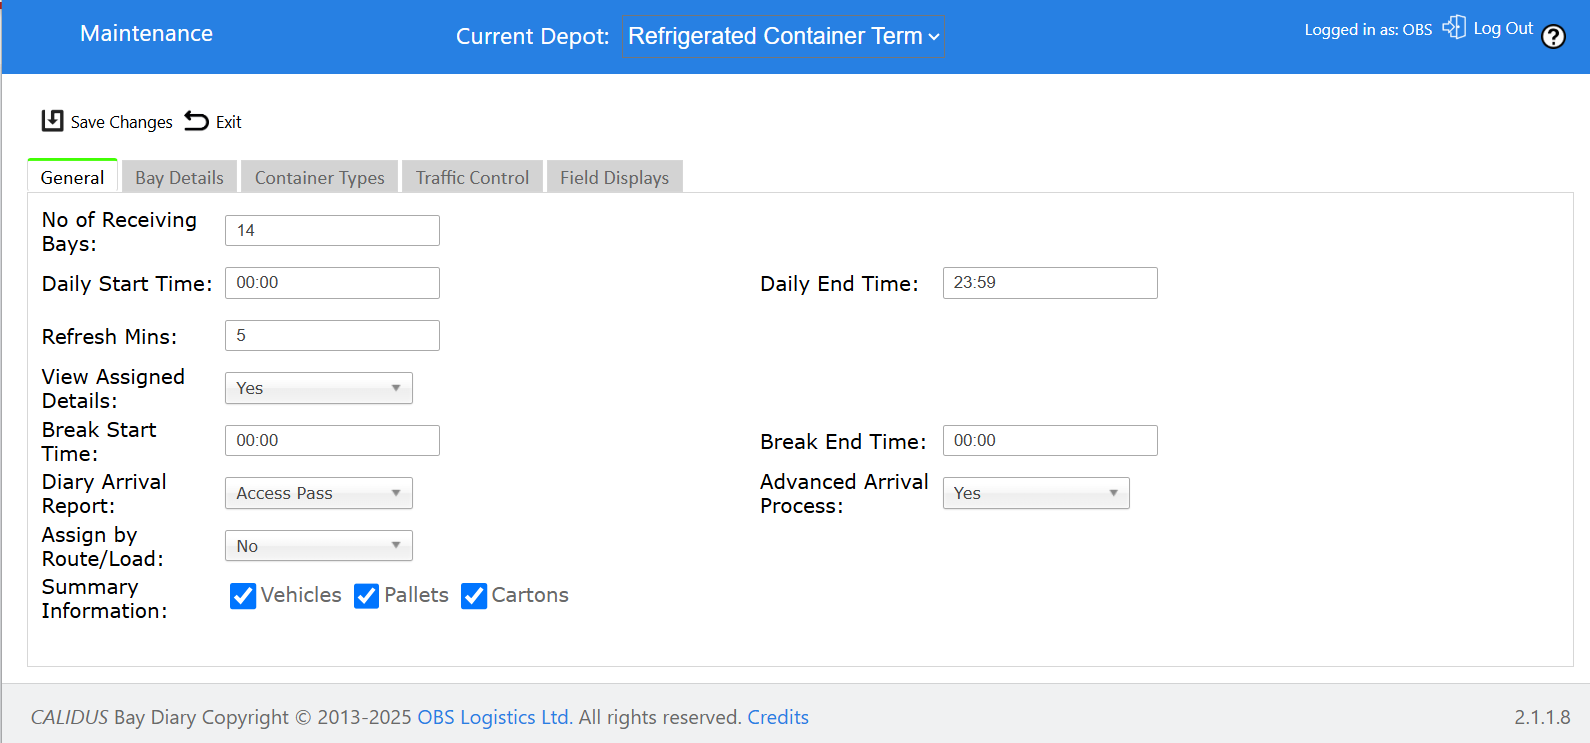Open the Assign by Route/Load dropdown
Screen dimensions: 1590x743
point(319,546)
